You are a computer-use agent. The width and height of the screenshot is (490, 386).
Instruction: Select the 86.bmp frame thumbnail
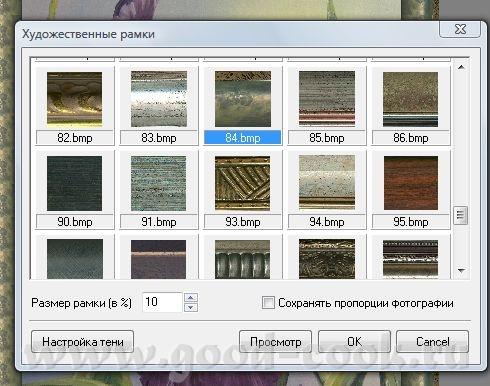[410, 99]
